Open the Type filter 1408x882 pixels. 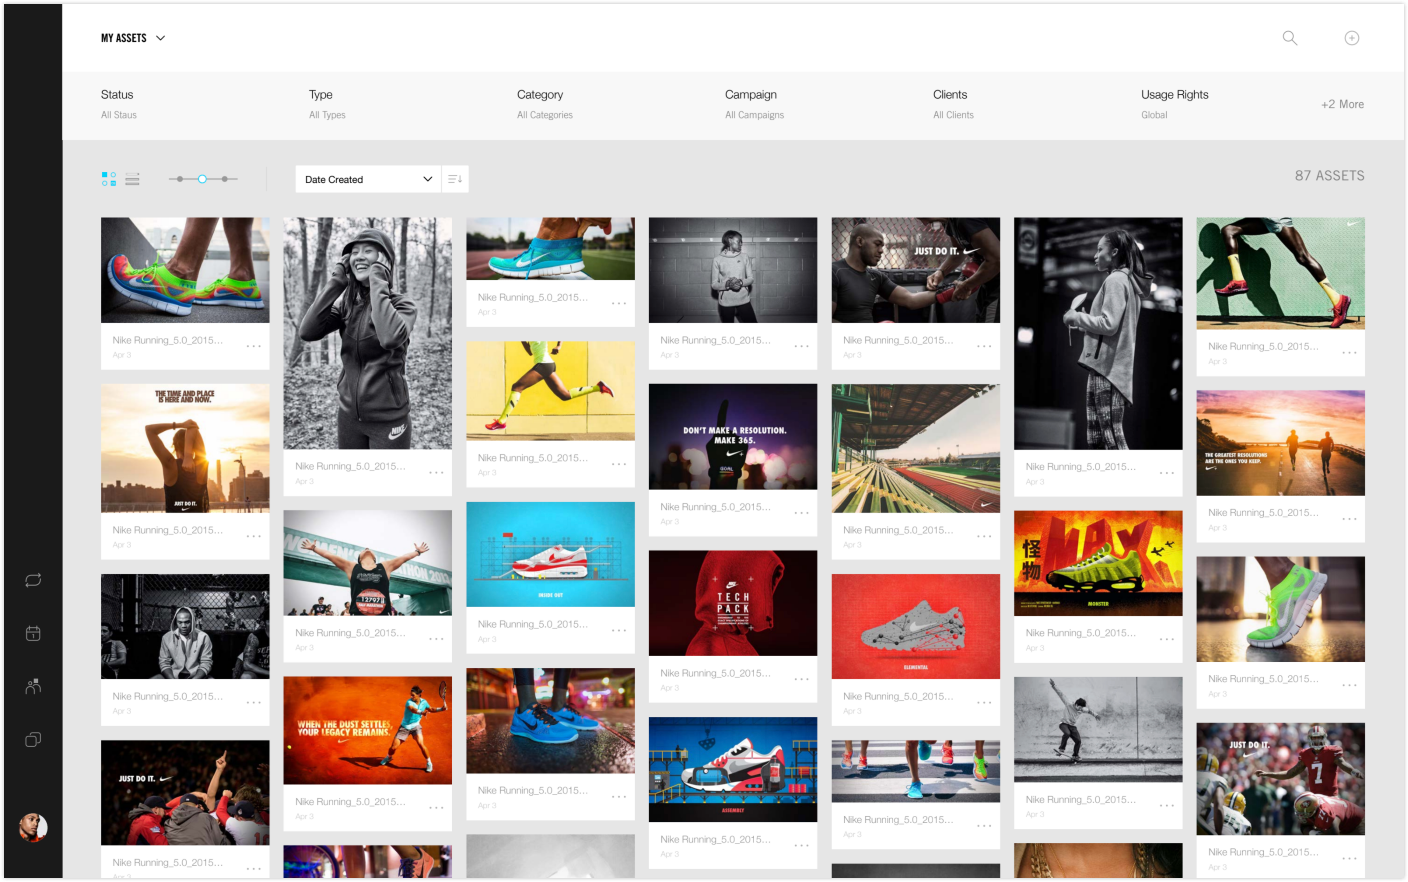point(327,104)
